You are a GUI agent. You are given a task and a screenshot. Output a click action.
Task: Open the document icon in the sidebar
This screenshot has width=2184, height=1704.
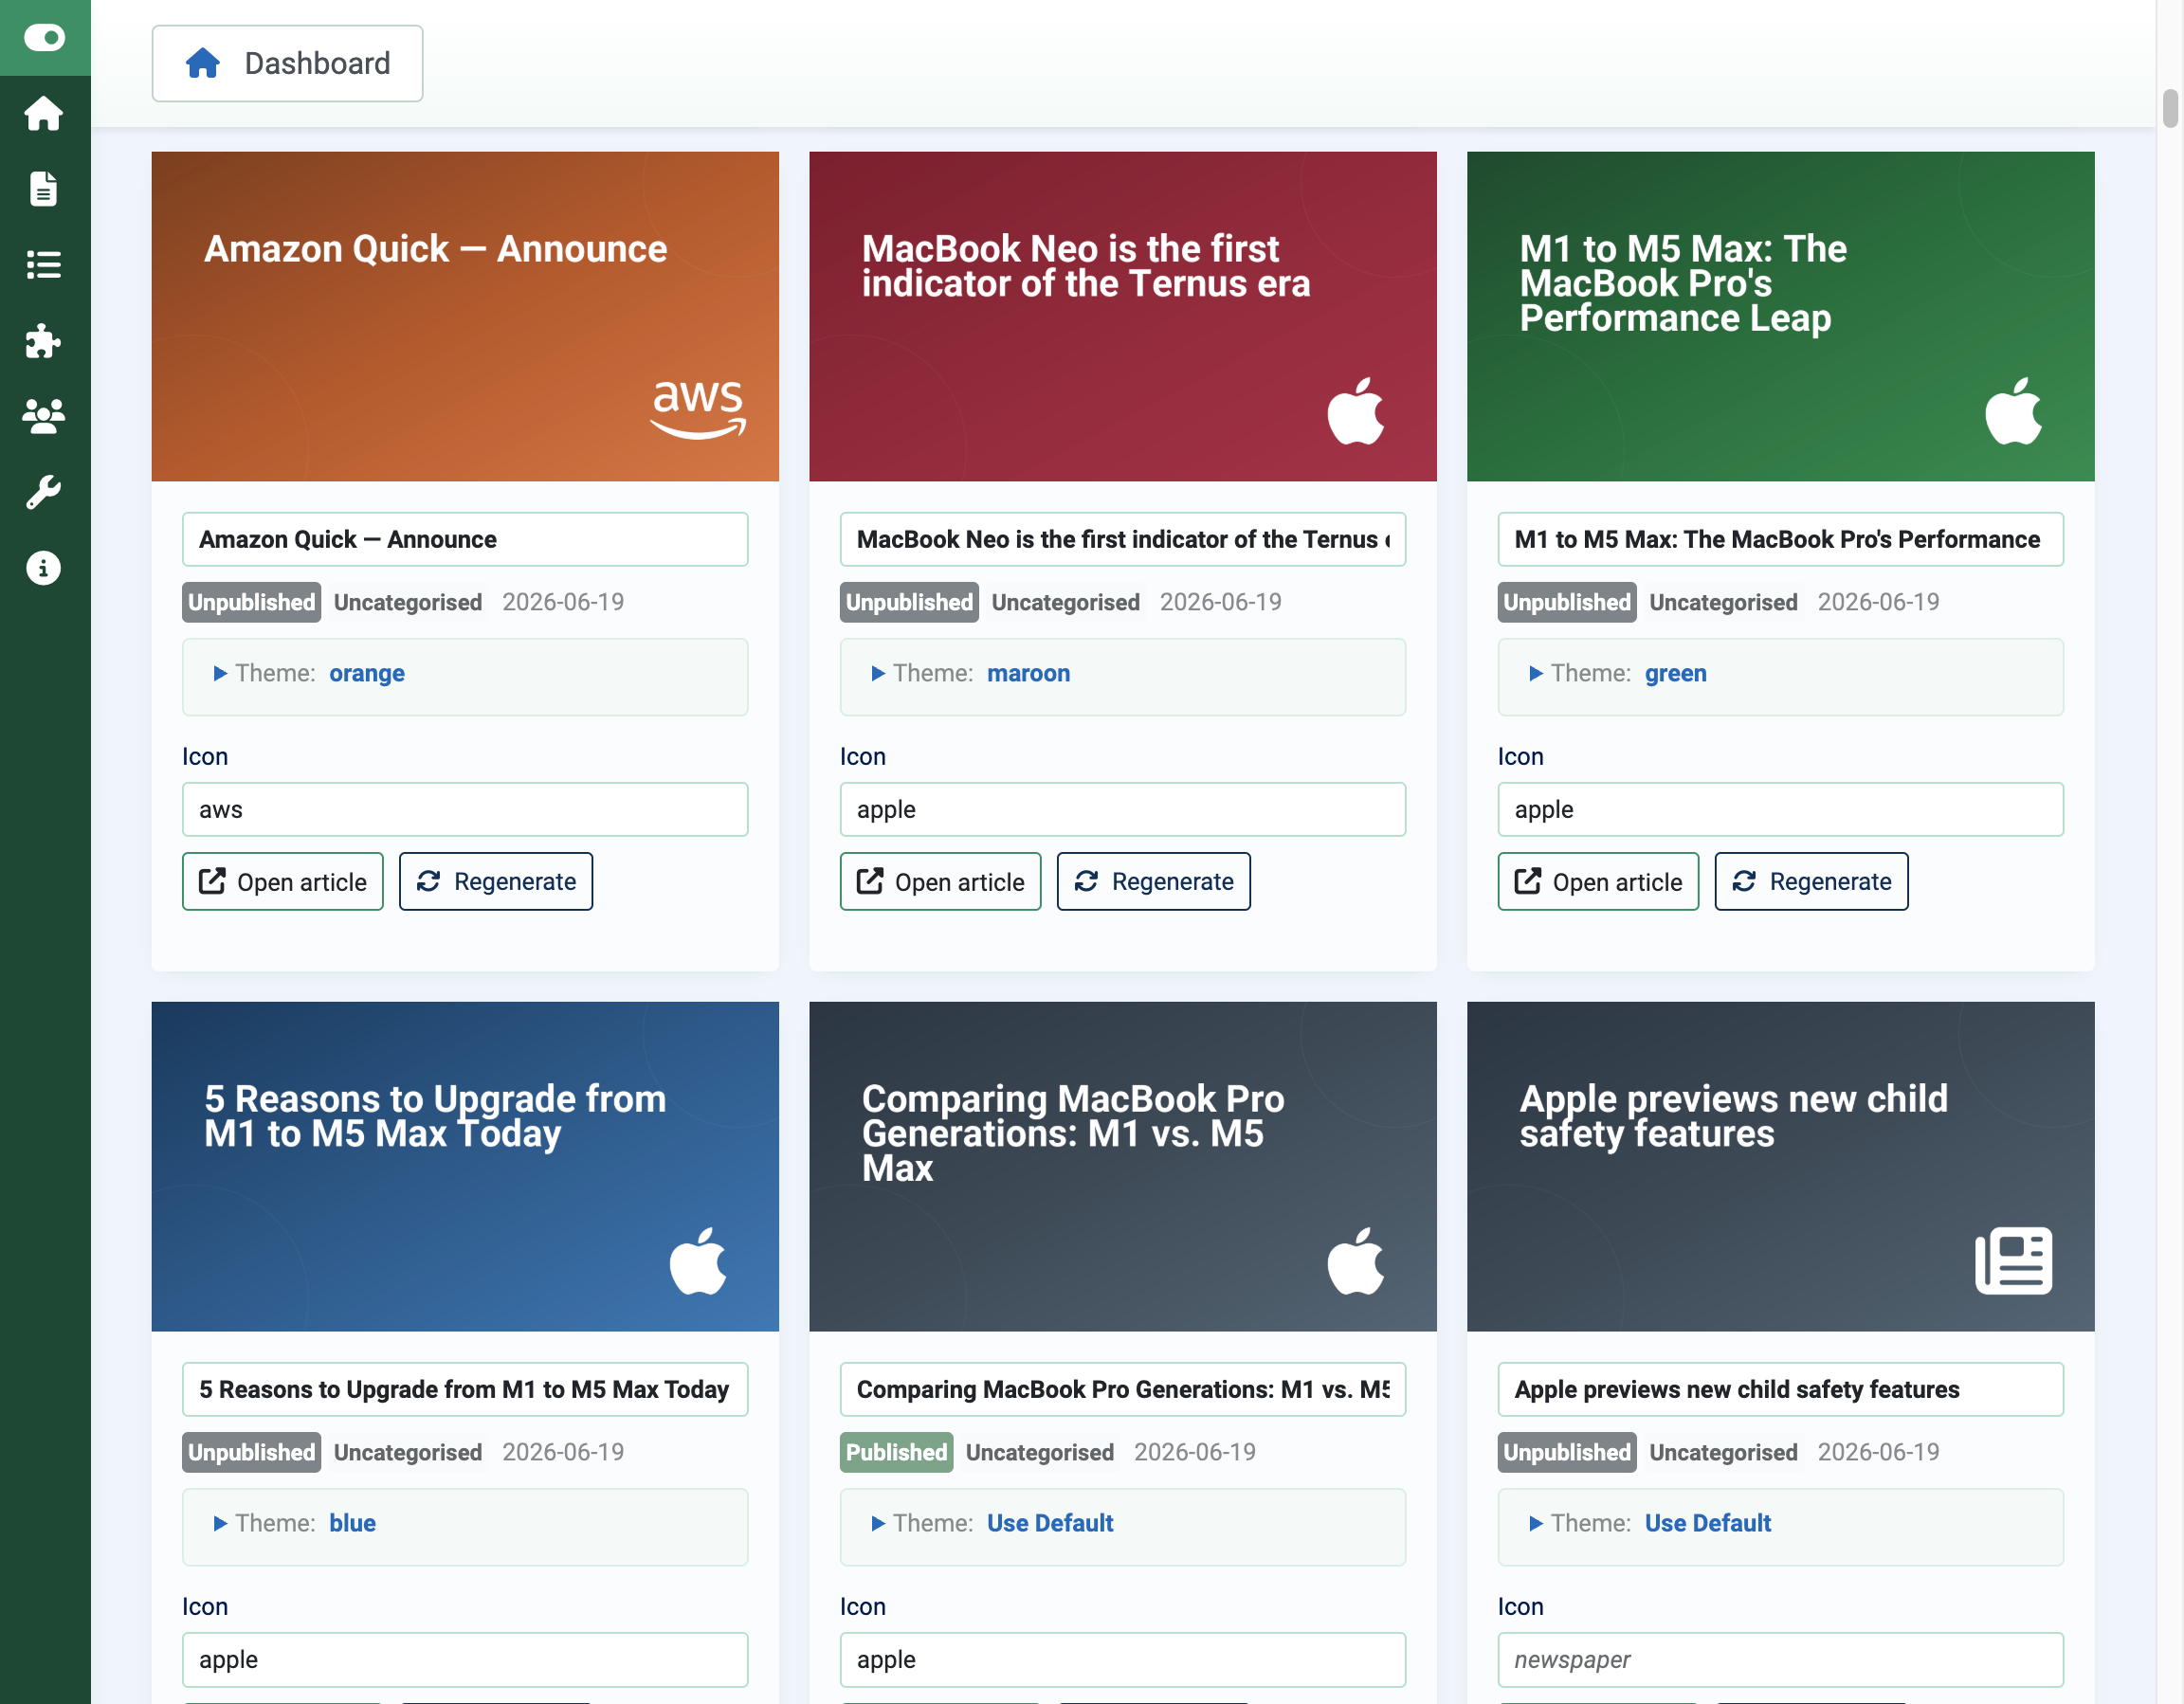click(44, 189)
